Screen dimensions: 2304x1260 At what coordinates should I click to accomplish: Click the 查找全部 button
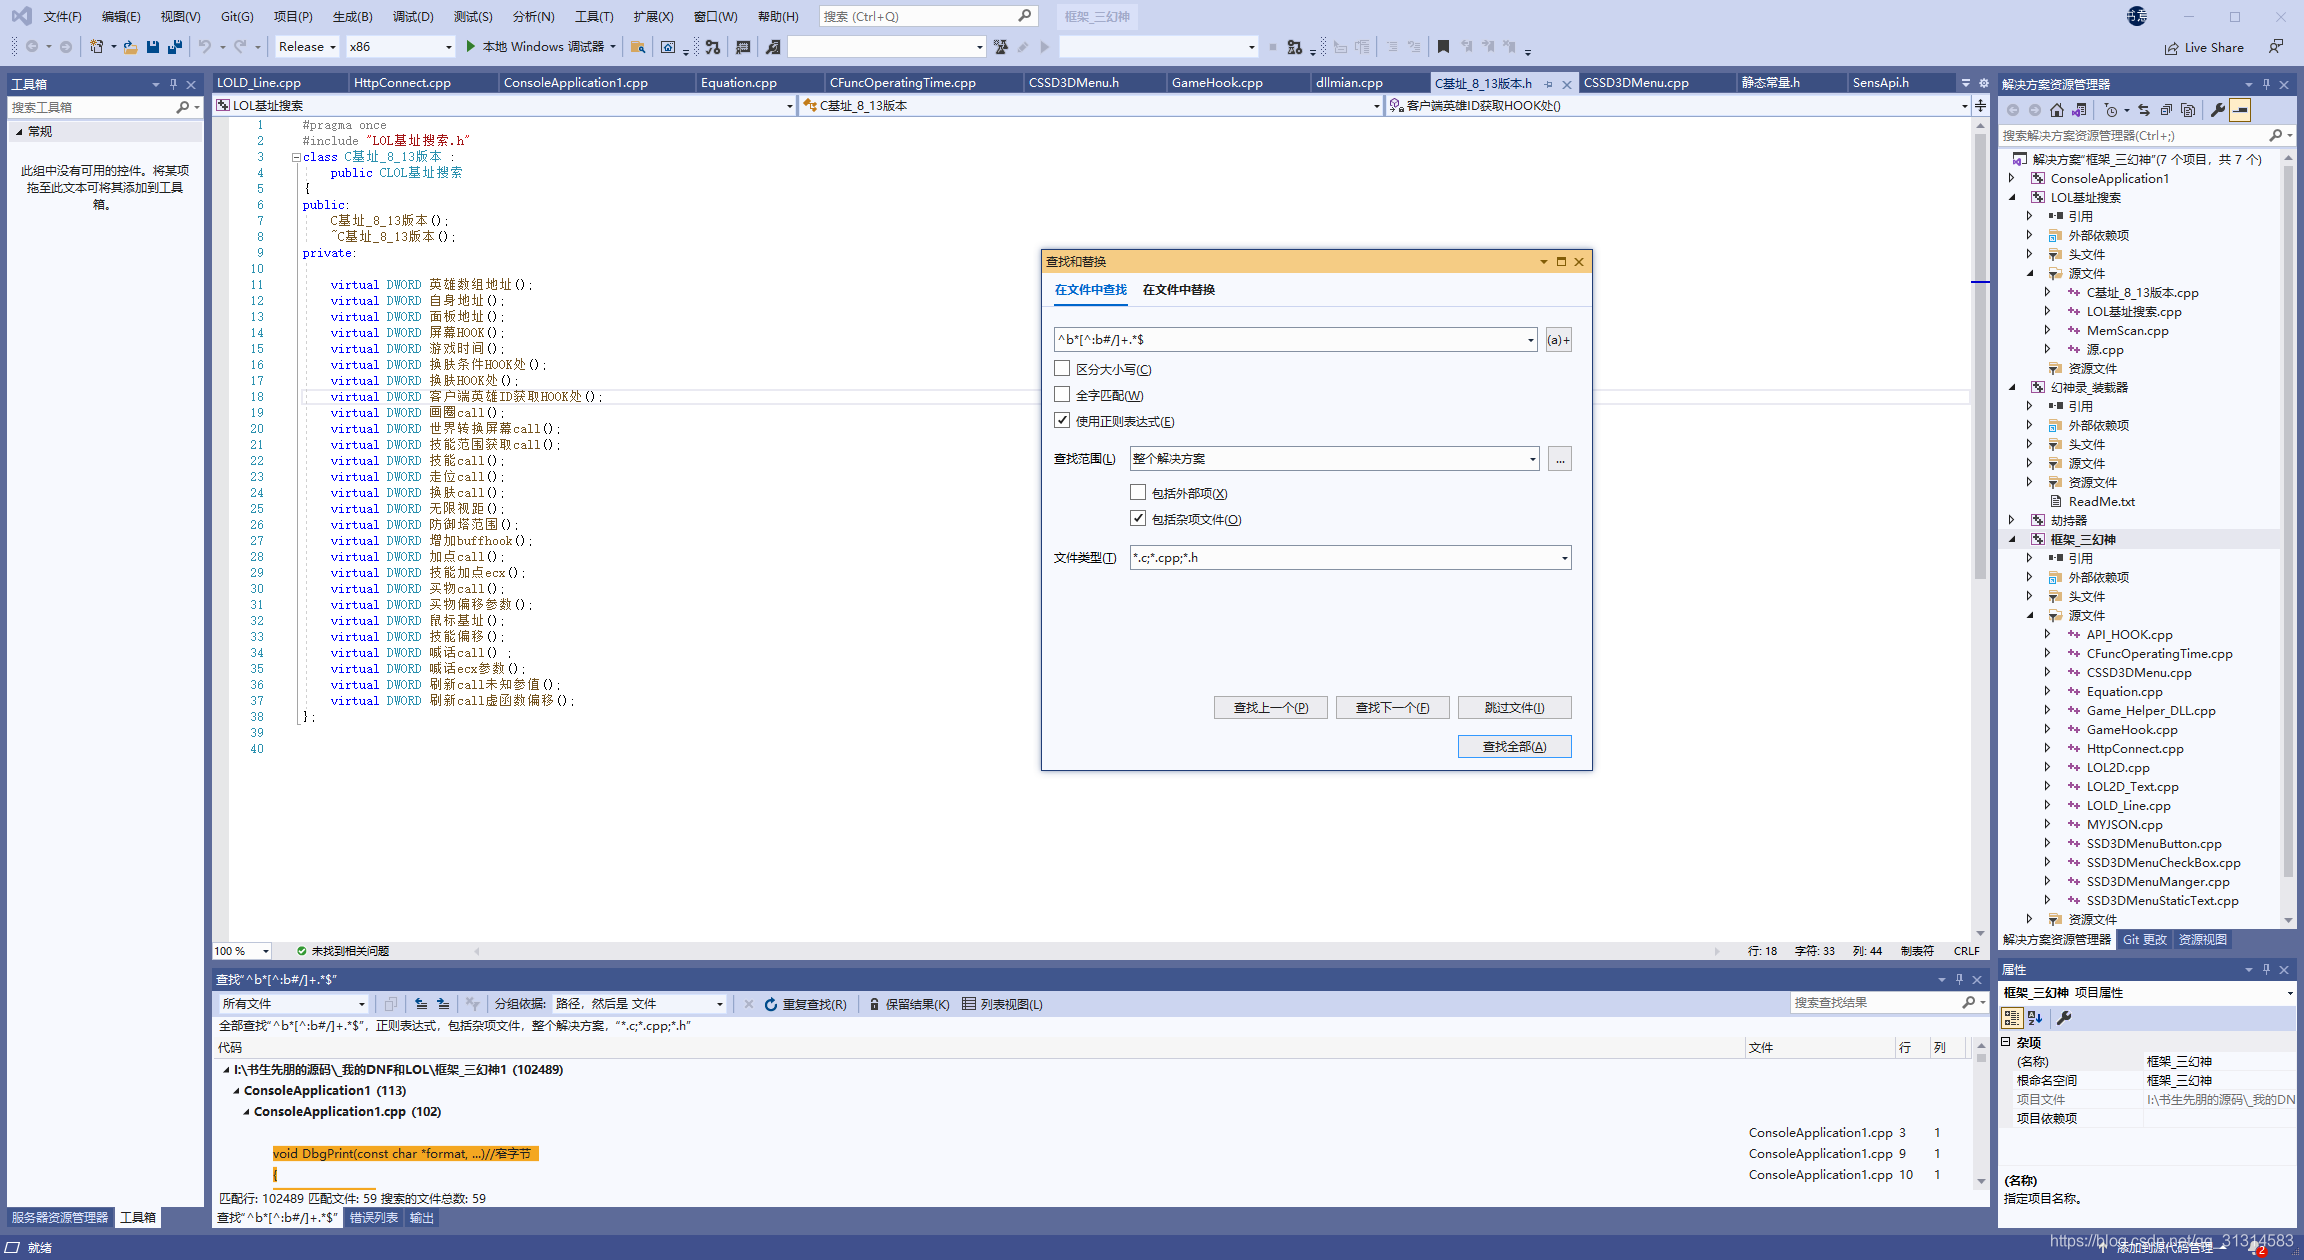1514,747
